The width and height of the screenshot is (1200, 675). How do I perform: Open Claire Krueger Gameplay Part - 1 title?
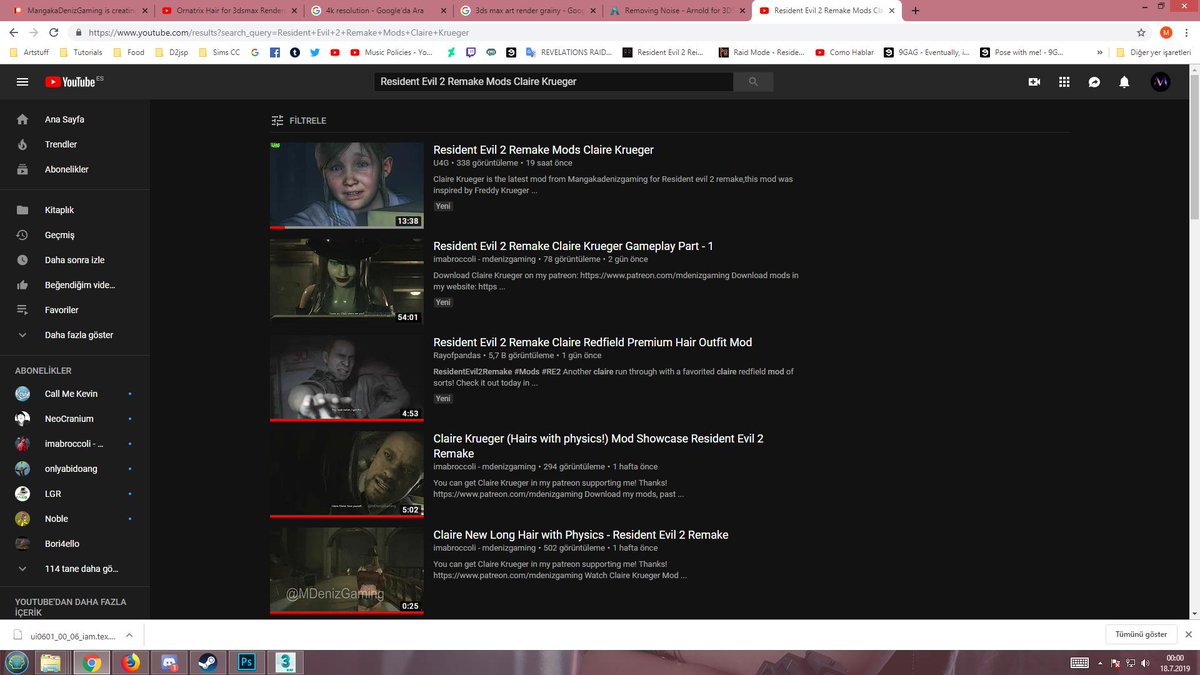(x=573, y=246)
